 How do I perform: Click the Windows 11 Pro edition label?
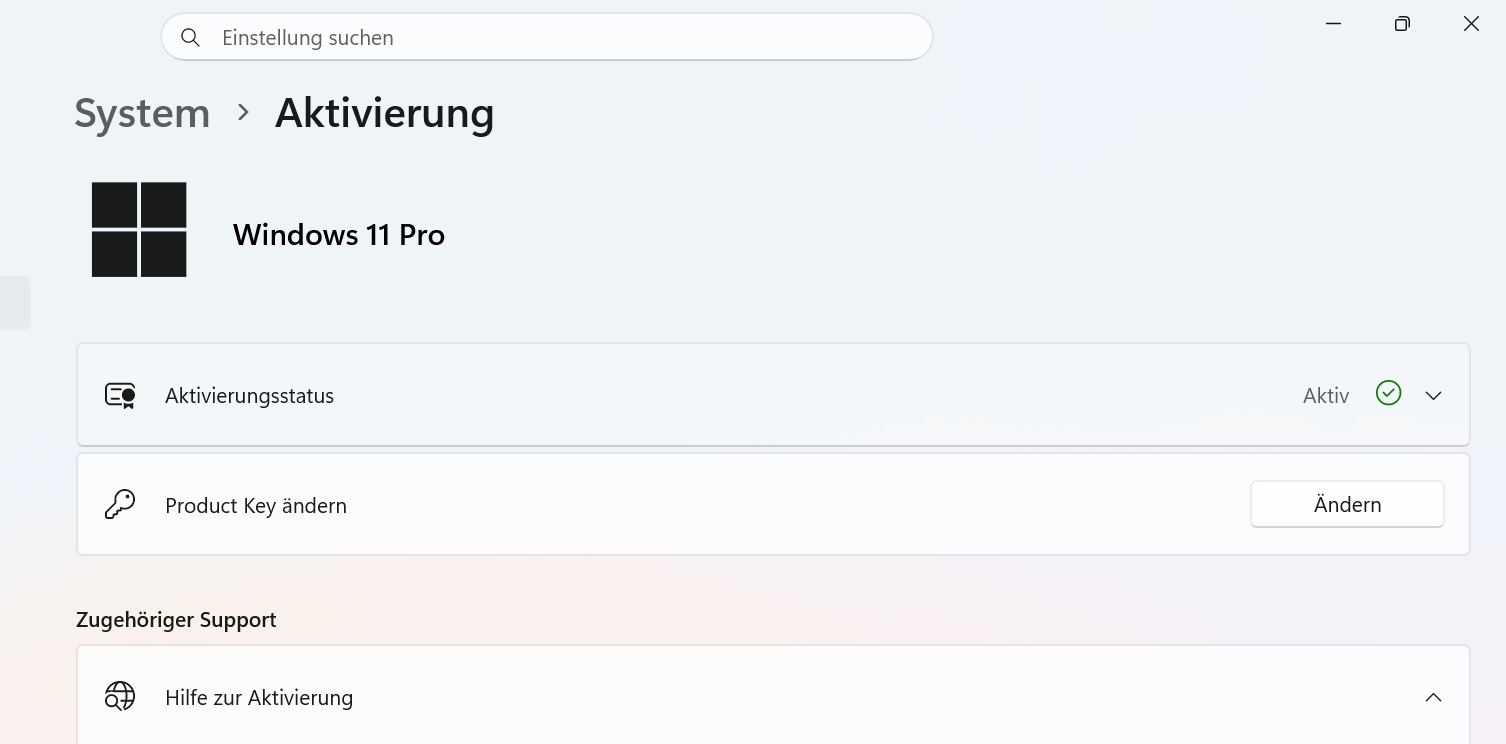339,235
